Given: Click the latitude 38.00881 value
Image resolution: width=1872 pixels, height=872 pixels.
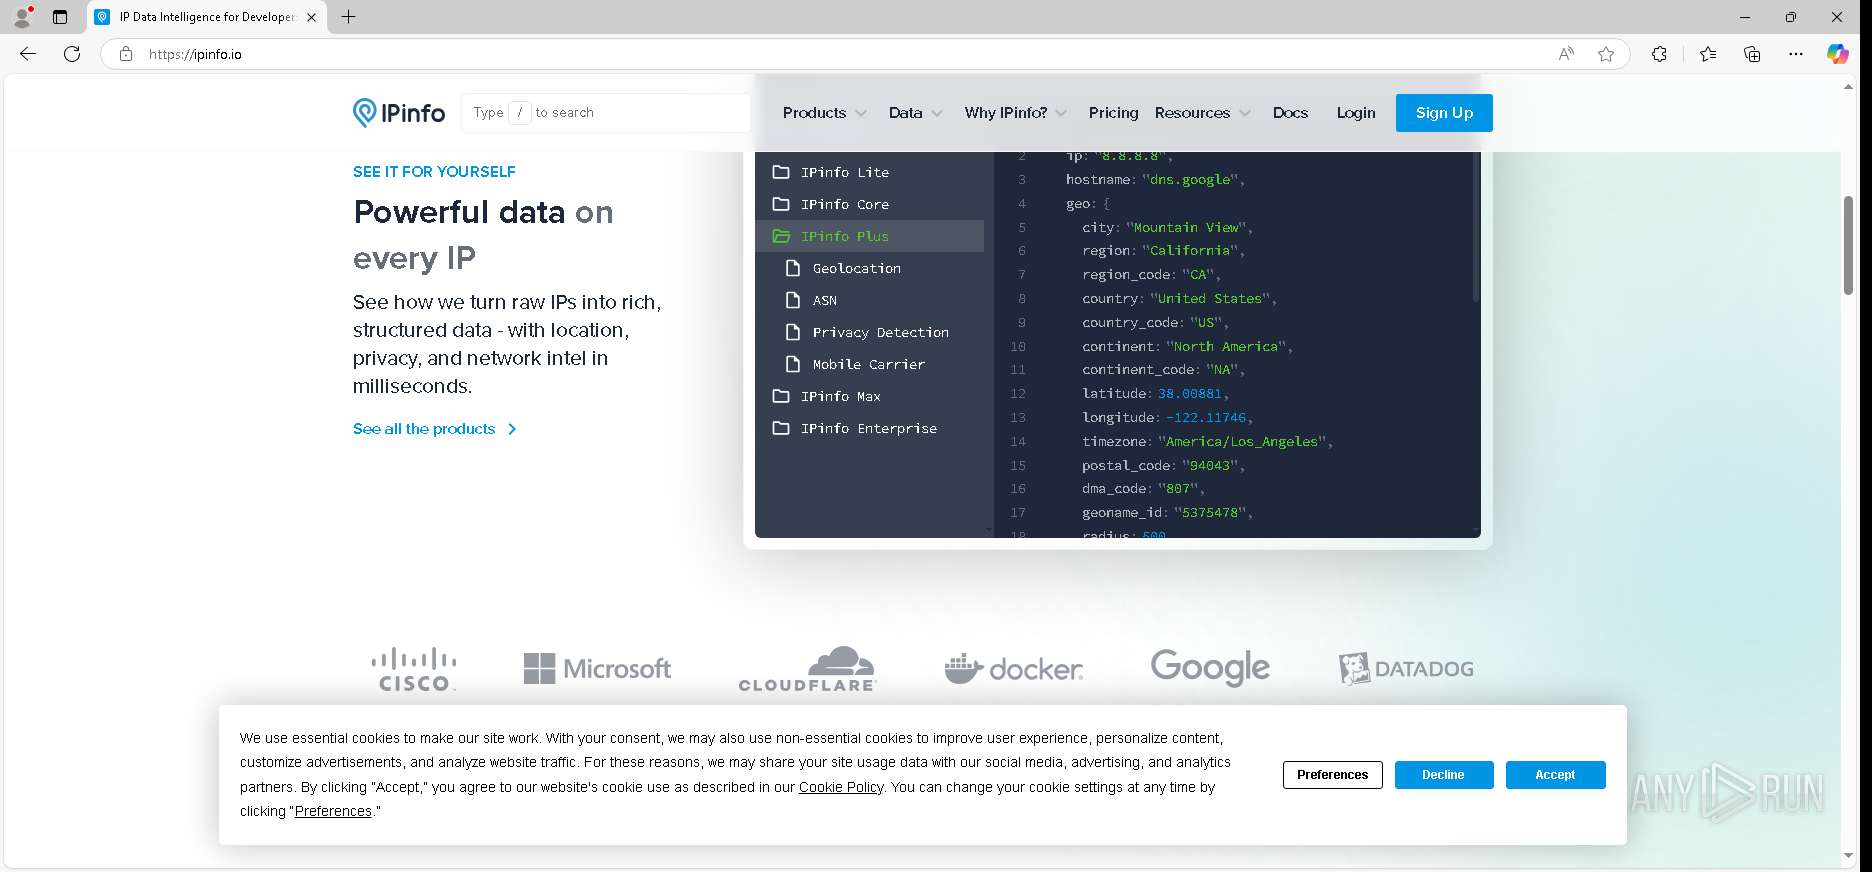Looking at the screenshot, I should coord(1189,394).
